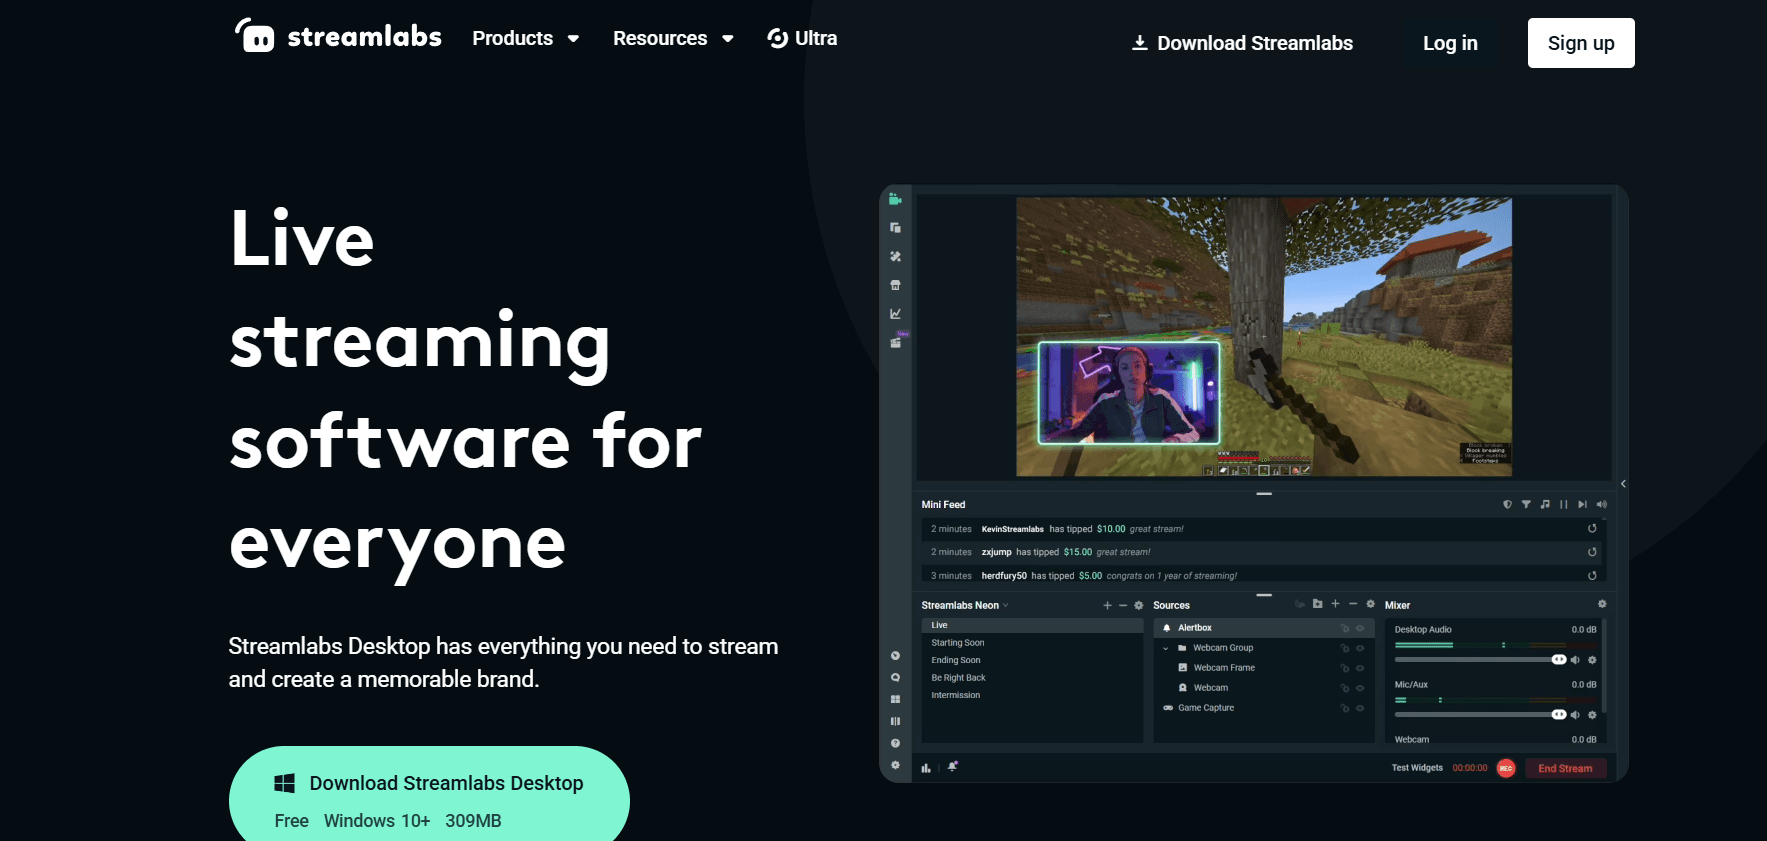Skip alert with Mini Feed skip icon
Image resolution: width=1767 pixels, height=841 pixels.
(1582, 504)
